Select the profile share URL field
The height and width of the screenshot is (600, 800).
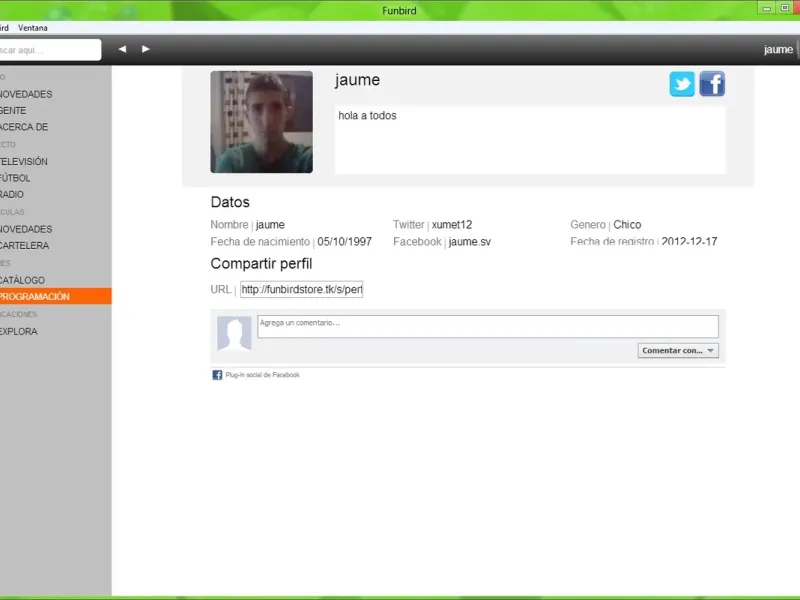(x=302, y=289)
